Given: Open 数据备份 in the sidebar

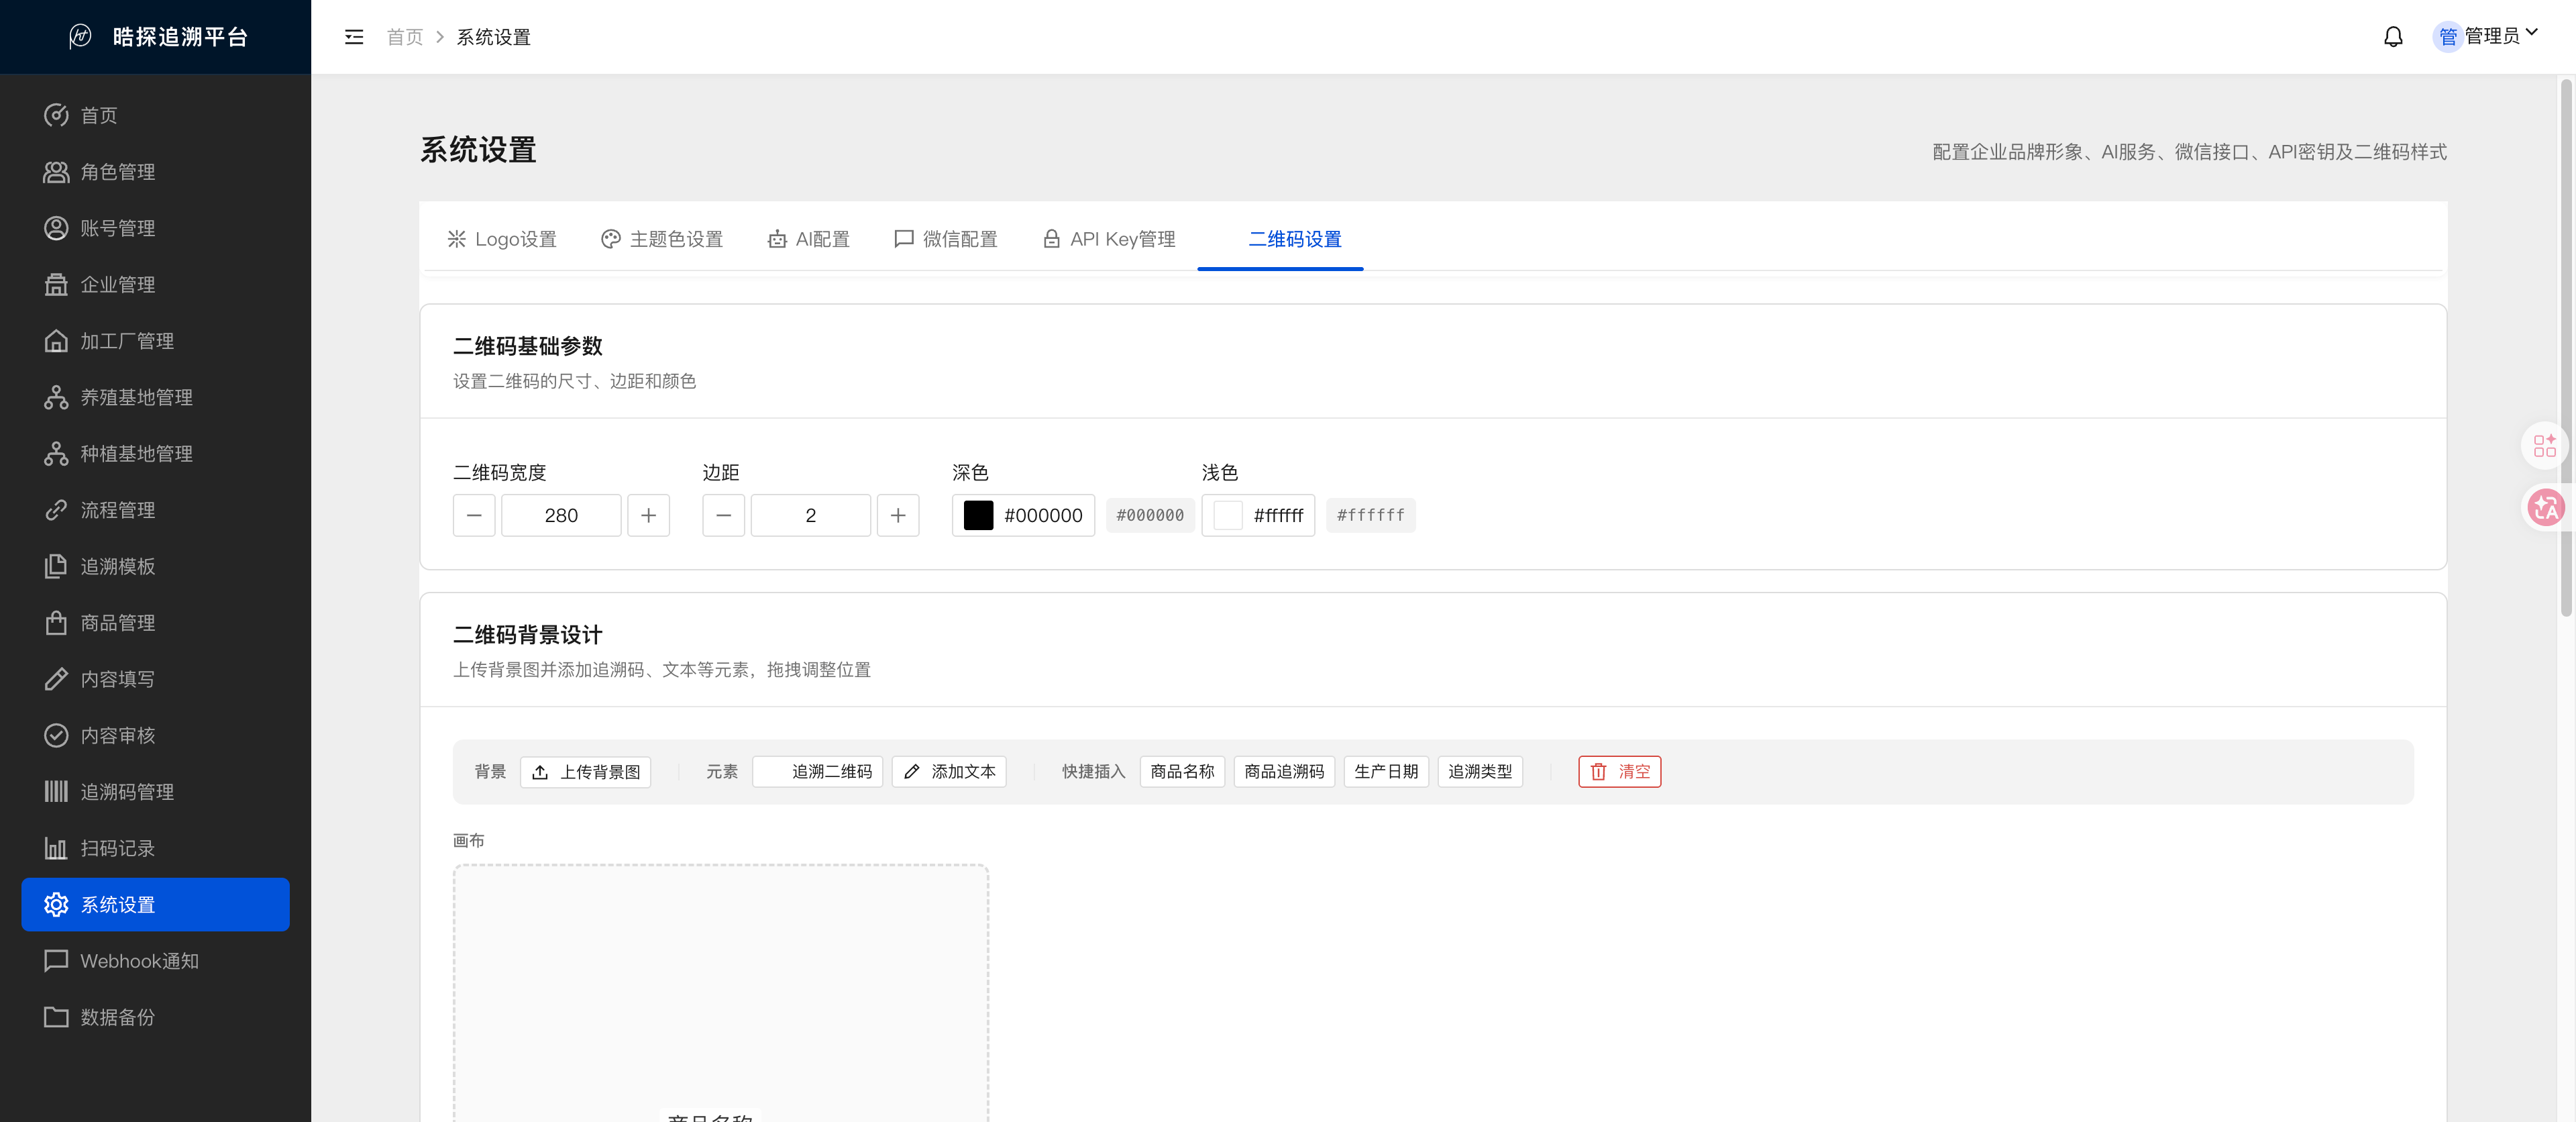Looking at the screenshot, I should 155,1017.
